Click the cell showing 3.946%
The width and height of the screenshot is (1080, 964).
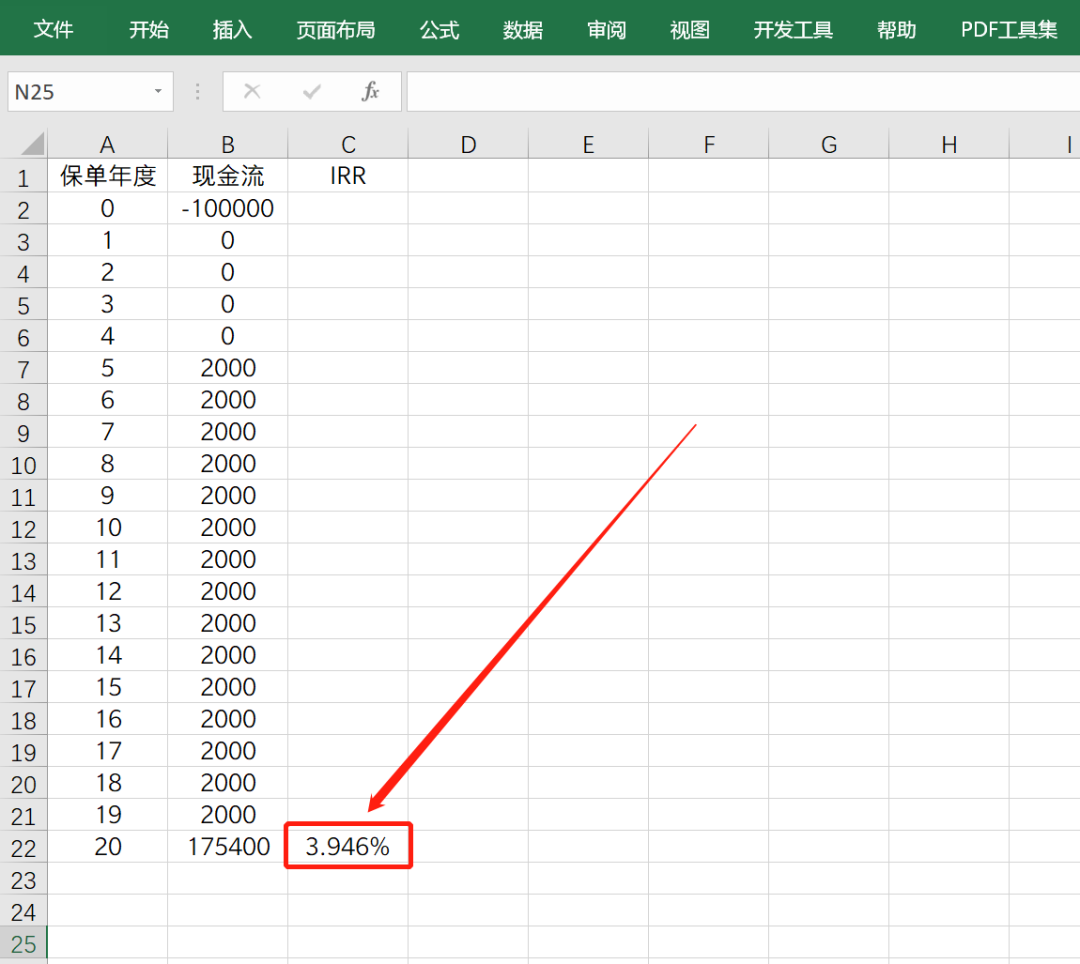[348, 846]
